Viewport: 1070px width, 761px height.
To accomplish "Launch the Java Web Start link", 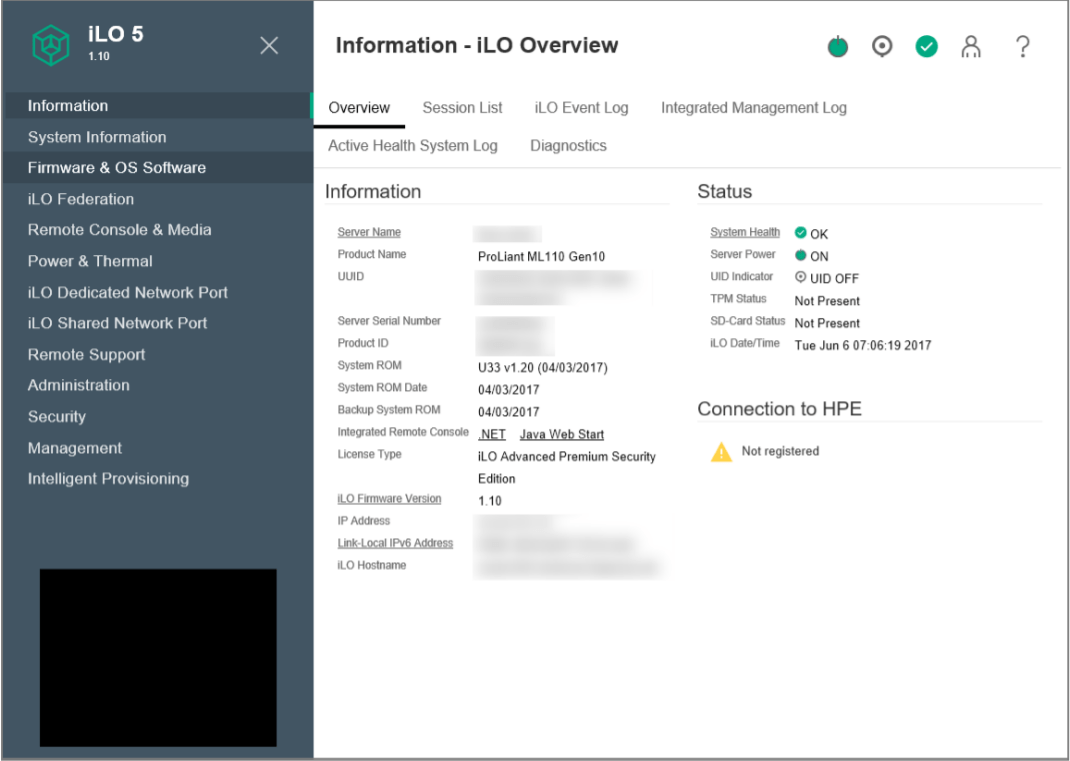I will click(561, 434).
